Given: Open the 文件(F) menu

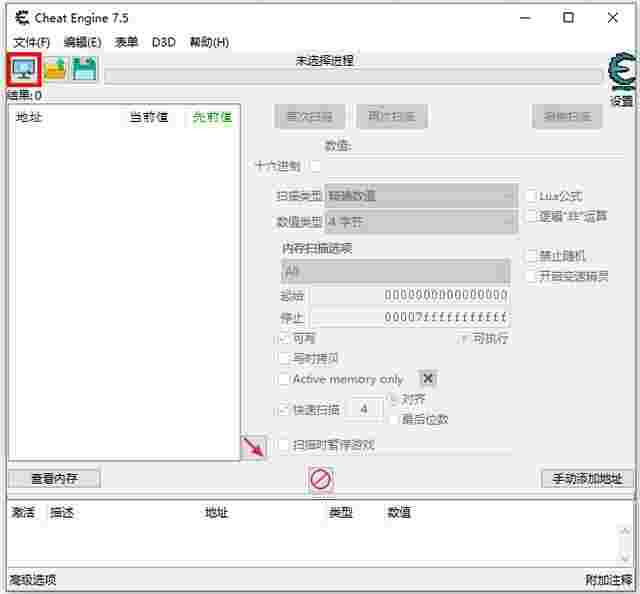Looking at the screenshot, I should (31, 42).
